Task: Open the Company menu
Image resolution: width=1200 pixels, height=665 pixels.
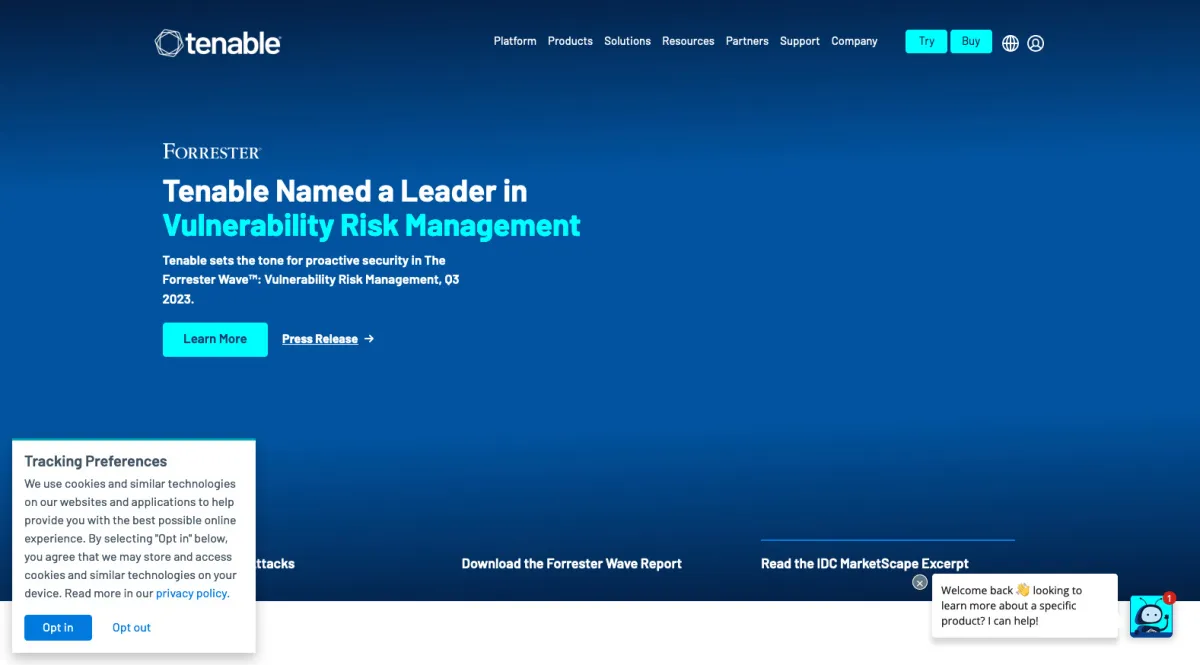Action: click(854, 41)
